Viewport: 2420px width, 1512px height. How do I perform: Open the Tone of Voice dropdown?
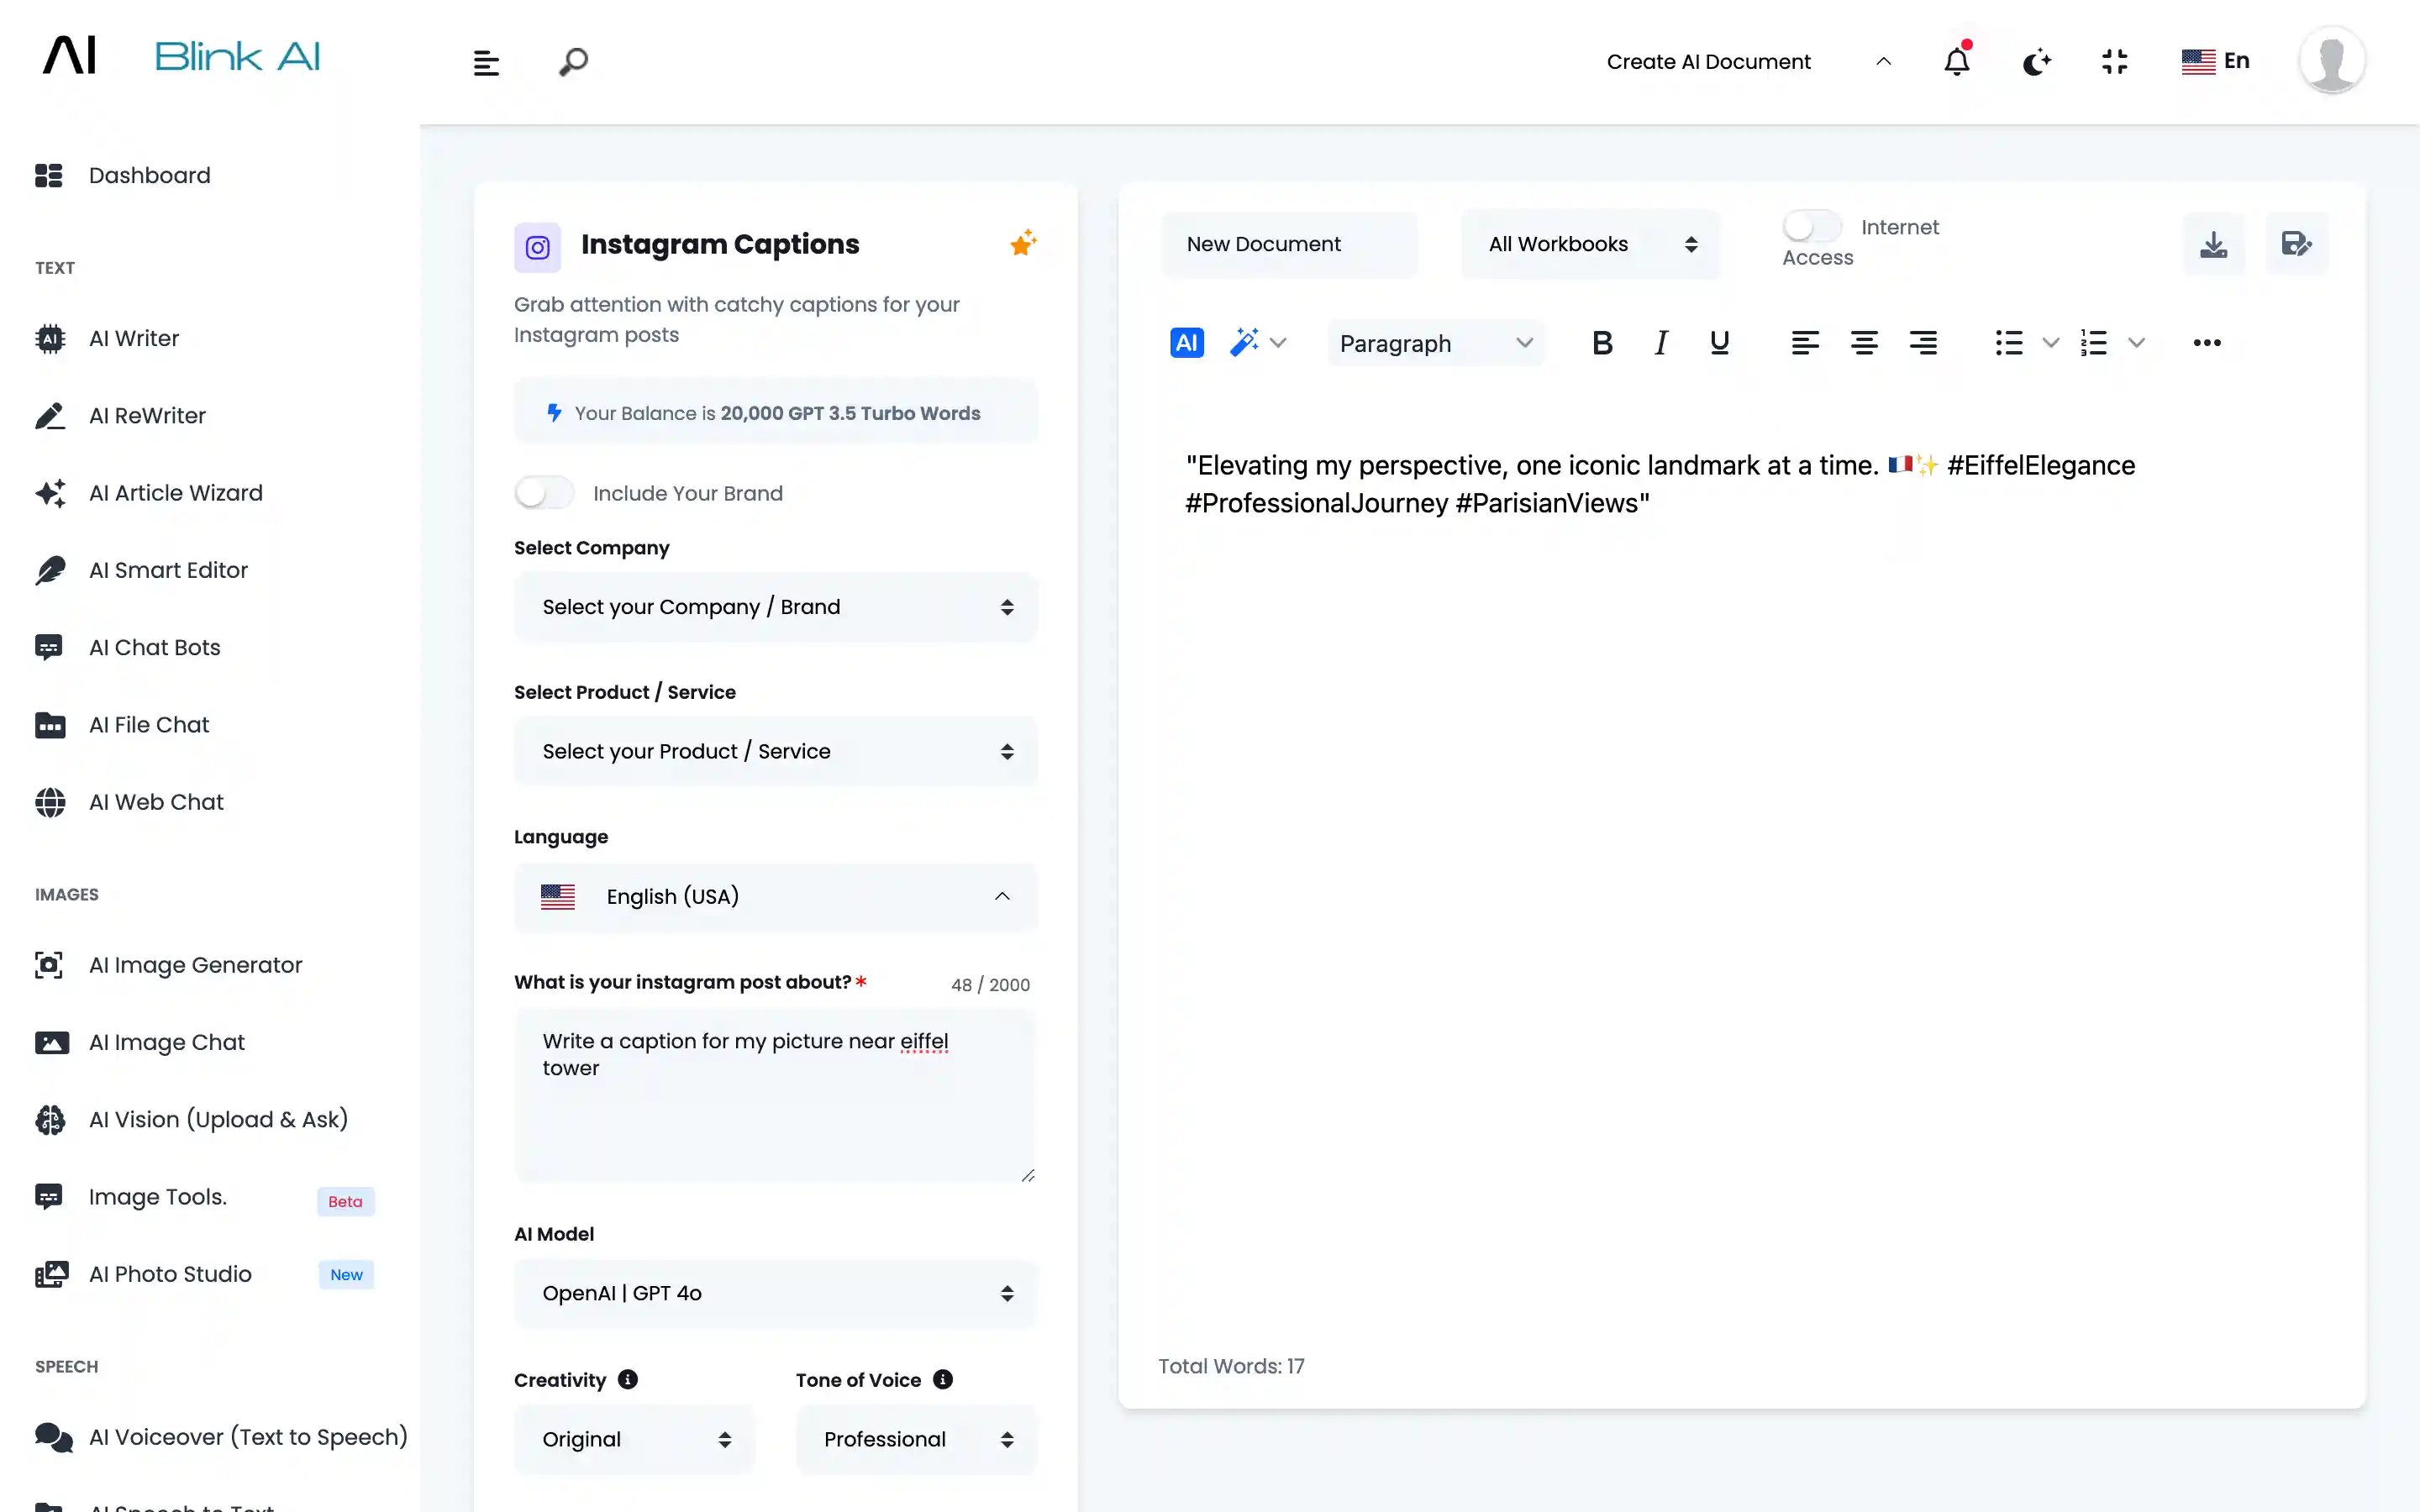(916, 1439)
